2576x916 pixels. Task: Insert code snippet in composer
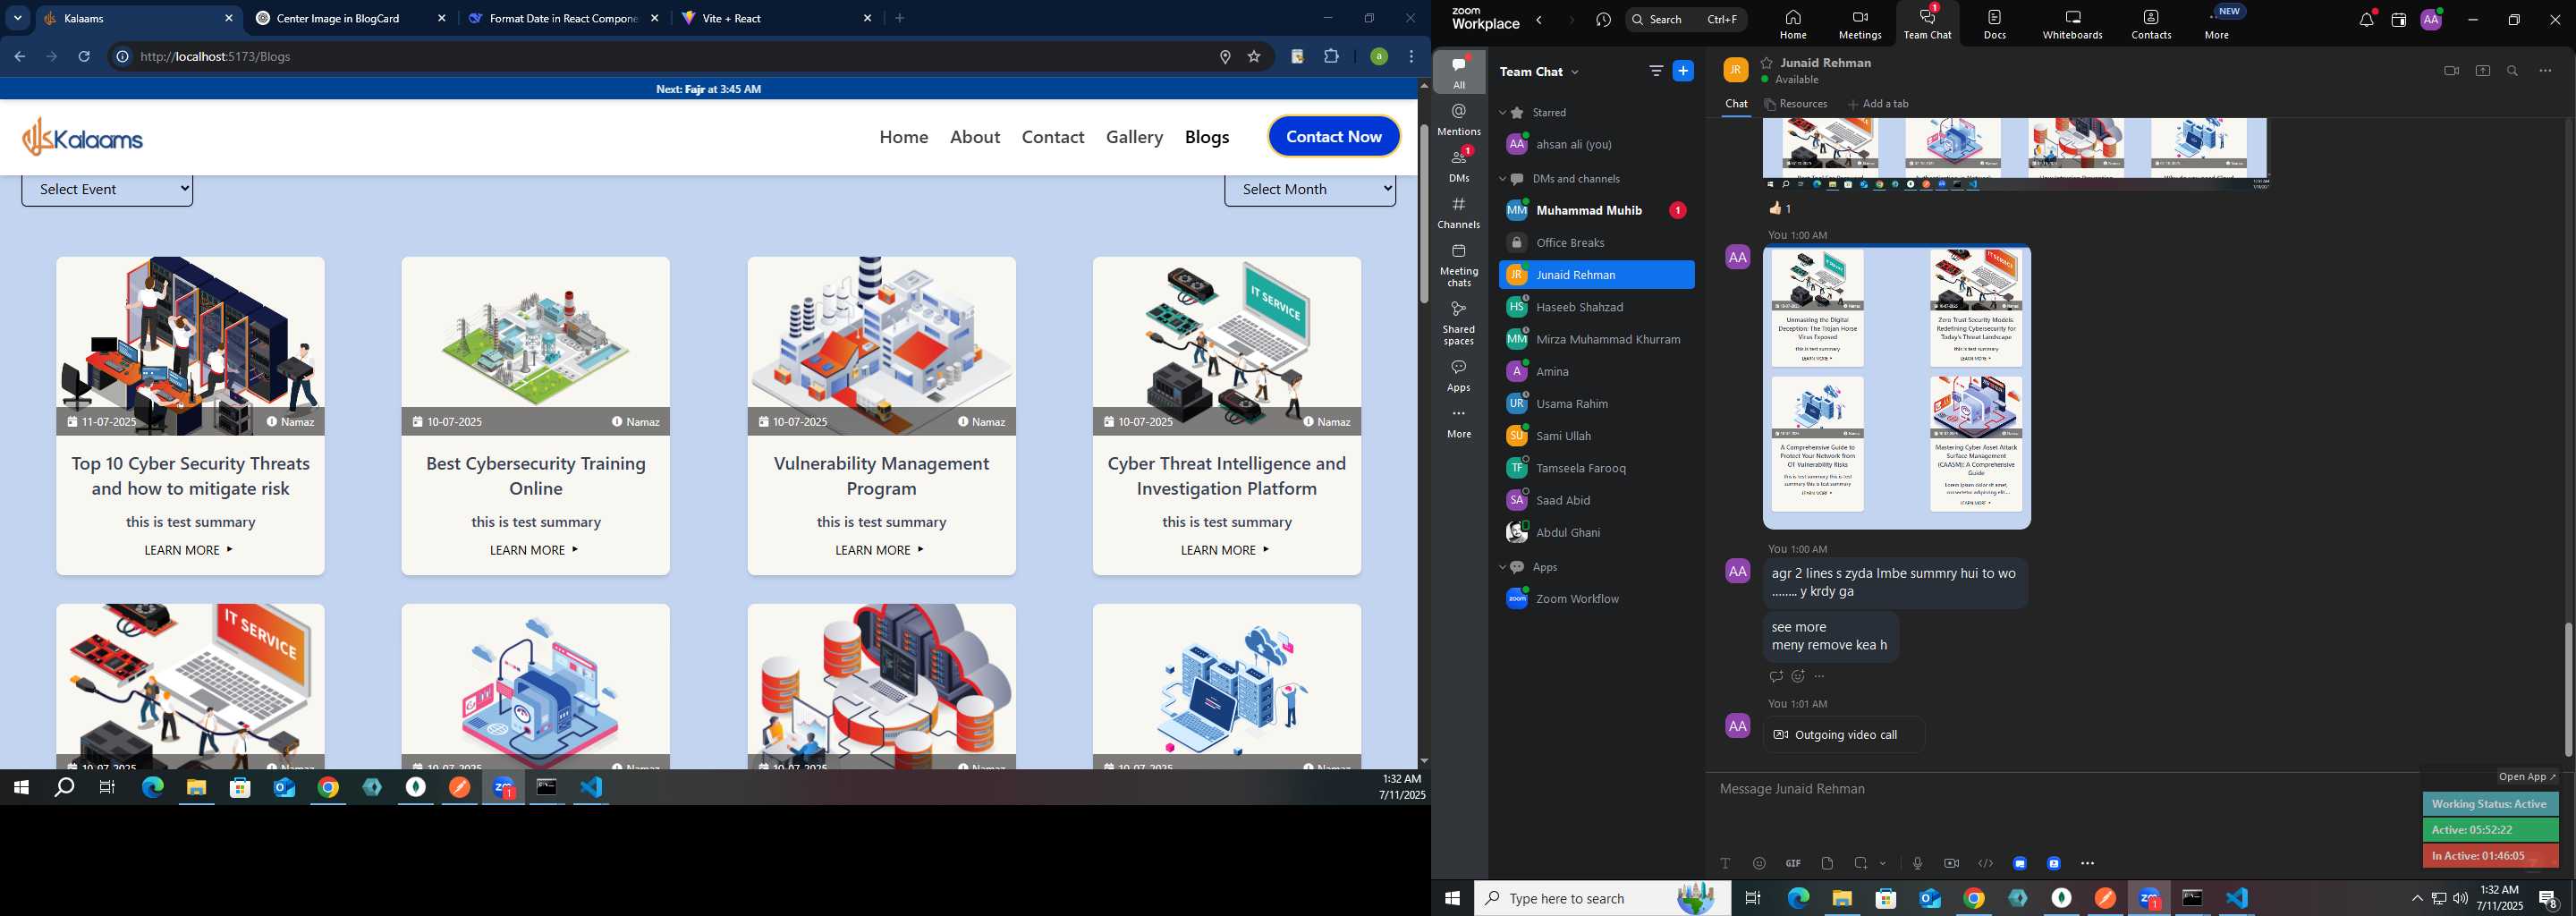(1985, 863)
